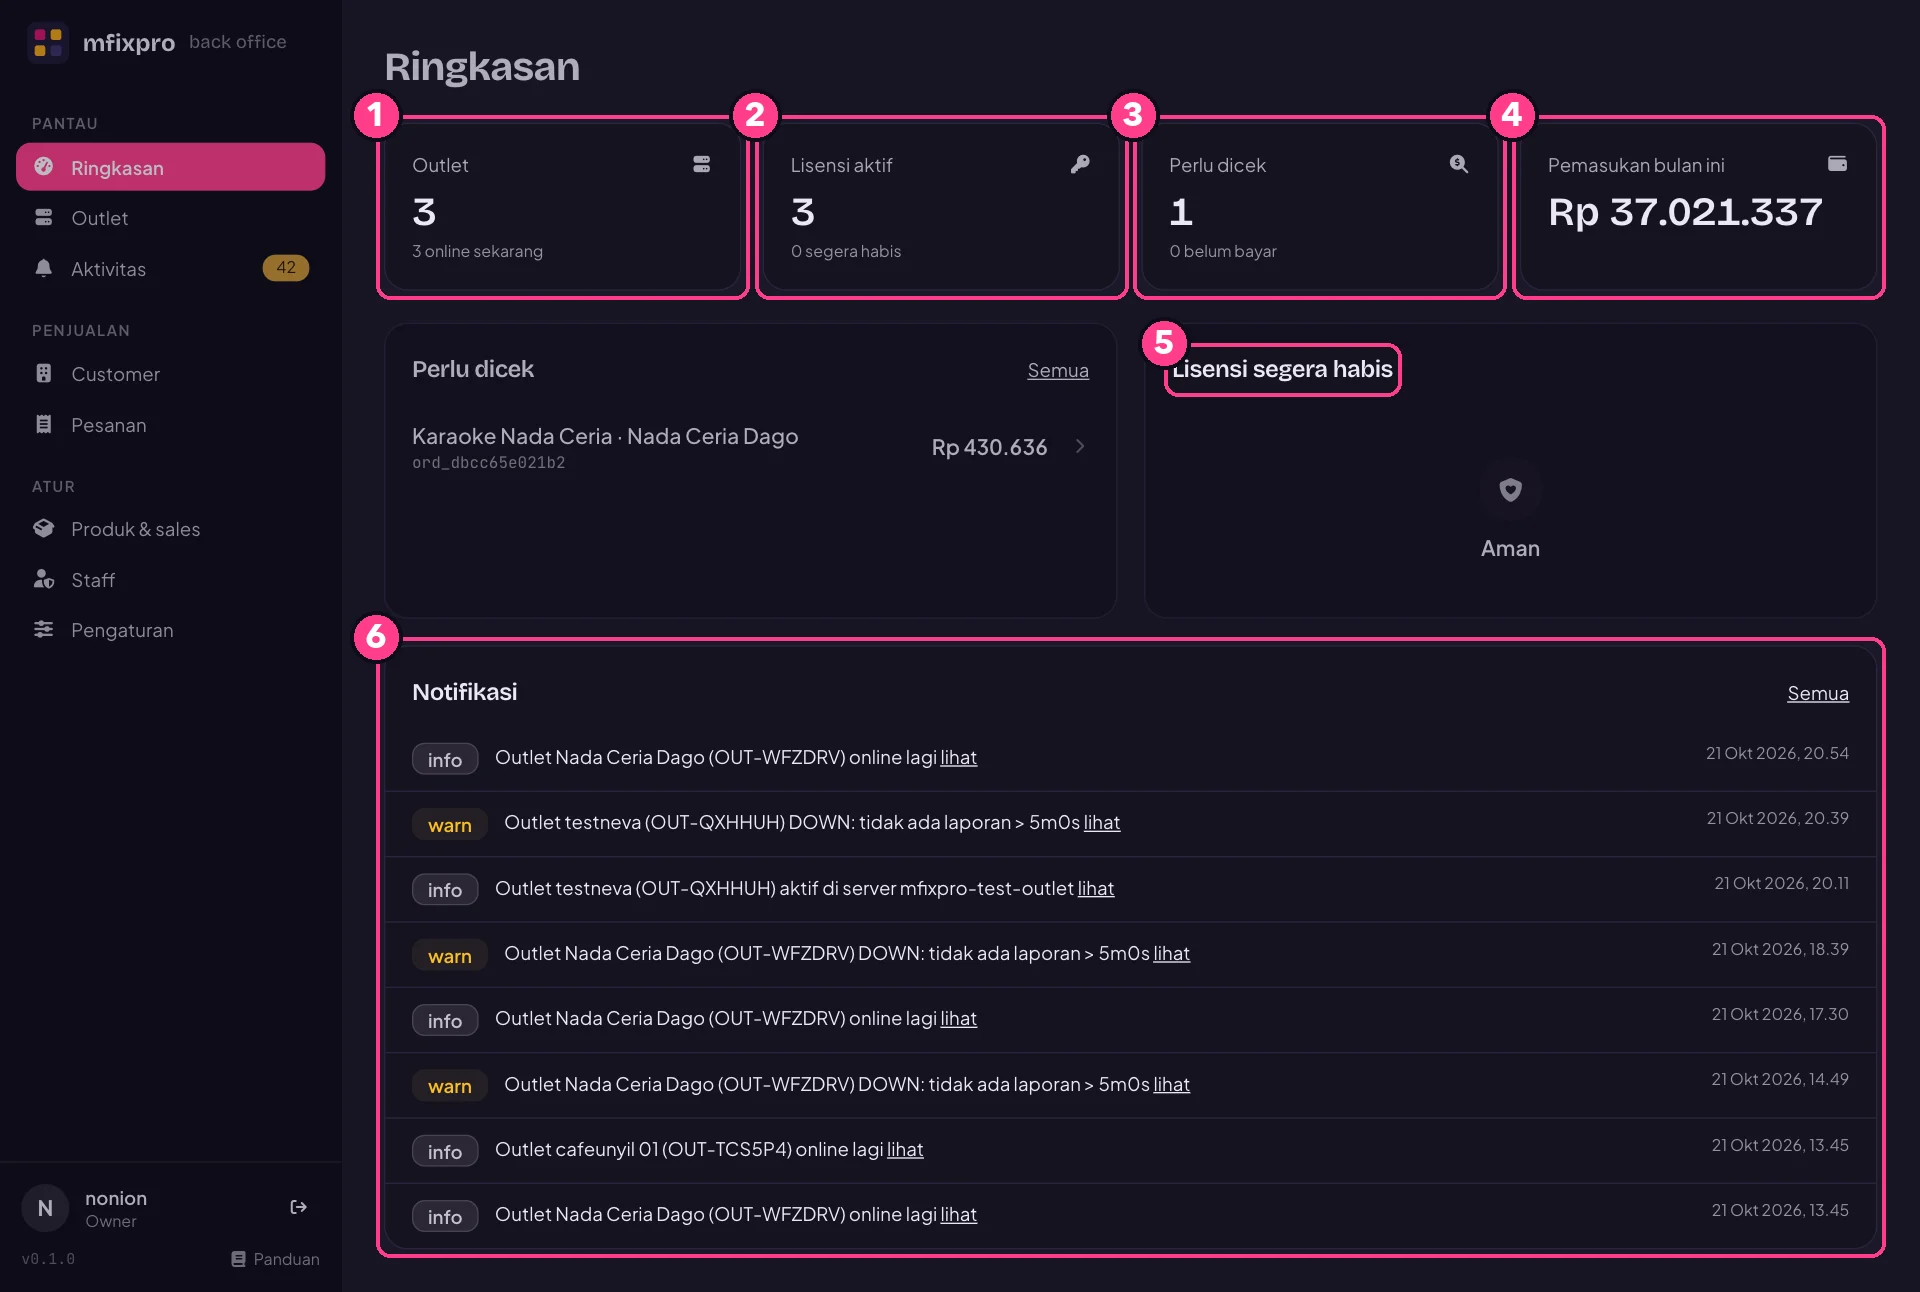The image size is (1920, 1292).
Task: Click the 42 badge on Aktivitas
Action: point(286,267)
